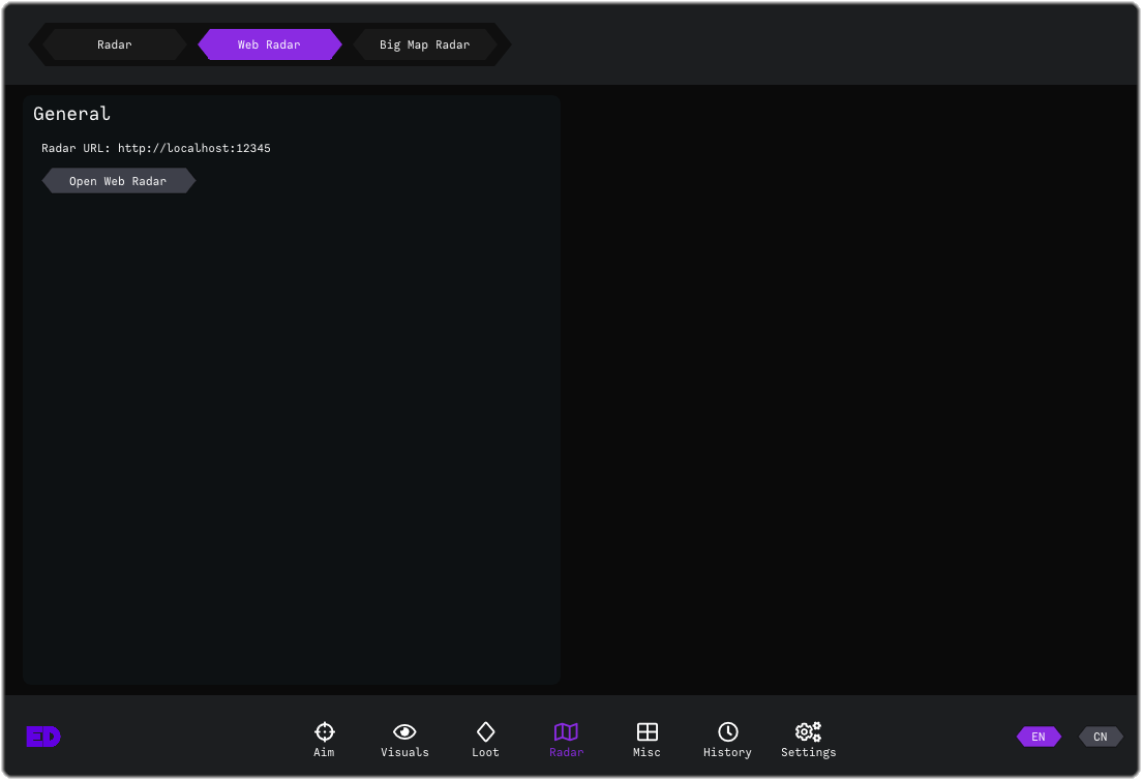Switch language to EN
Viewport: 1142px width, 780px height.
coord(1038,737)
